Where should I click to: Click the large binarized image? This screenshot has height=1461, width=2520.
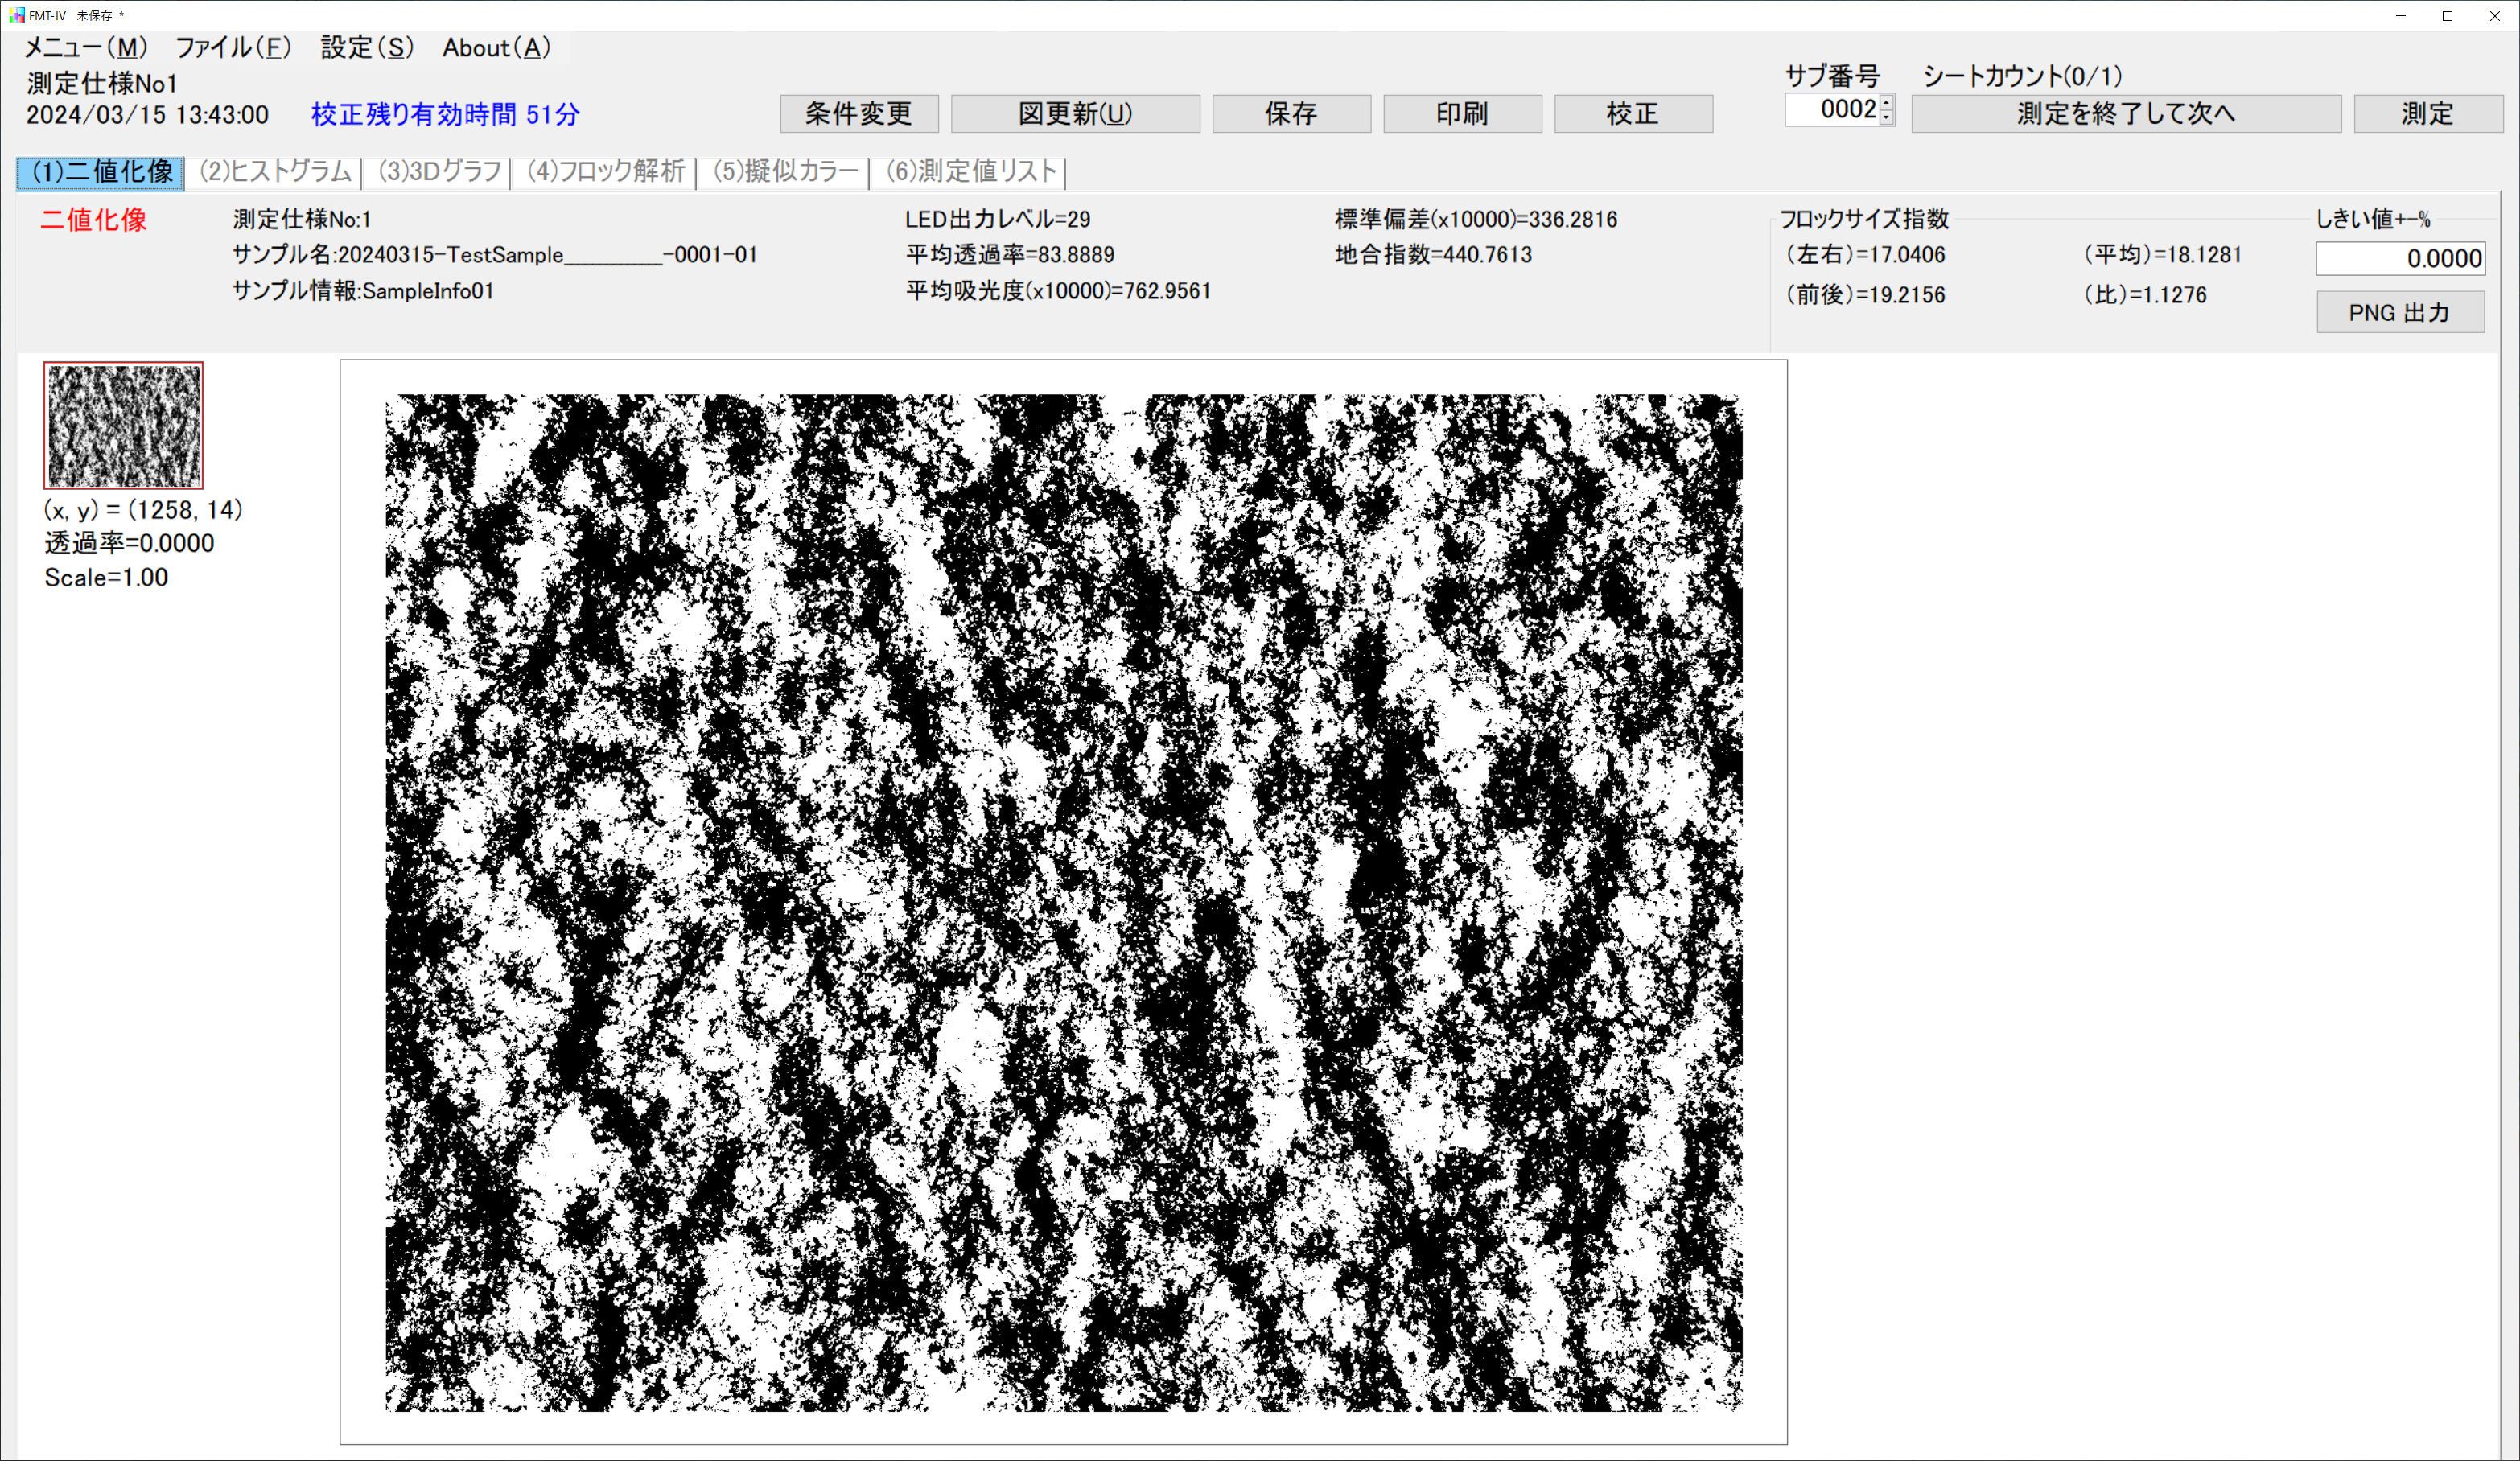(1063, 902)
